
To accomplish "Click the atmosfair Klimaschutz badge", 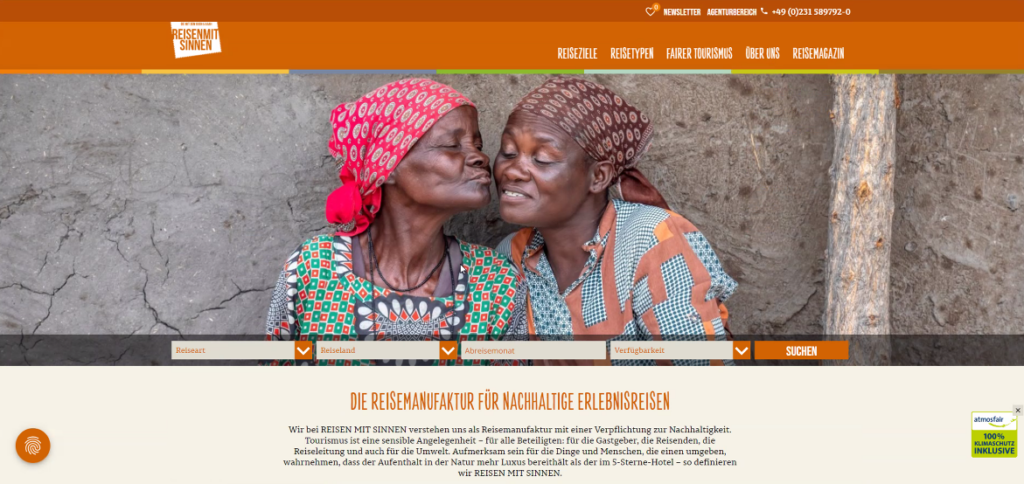I will click(994, 434).
